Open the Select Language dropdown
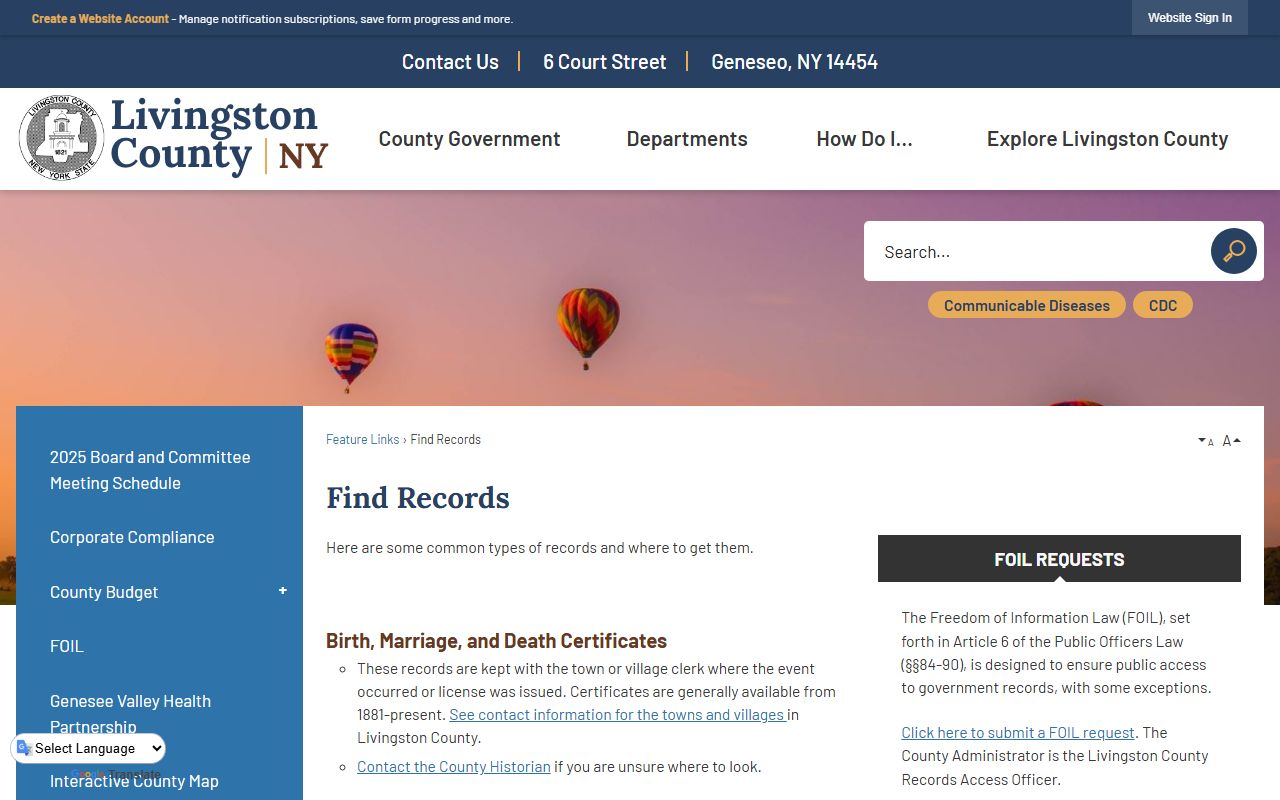Screen dimensions: 1280x800 tap(88, 748)
